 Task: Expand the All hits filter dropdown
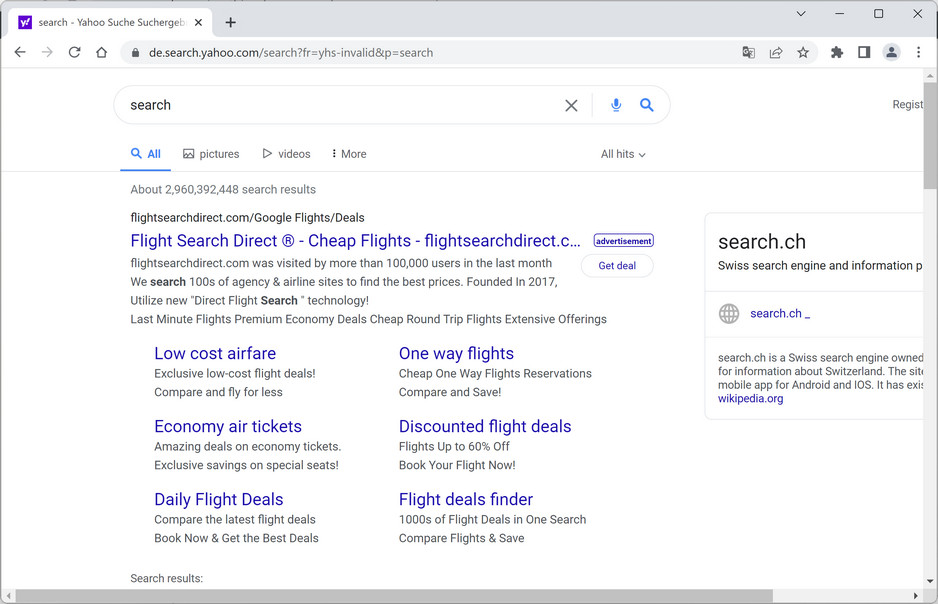[x=623, y=154]
